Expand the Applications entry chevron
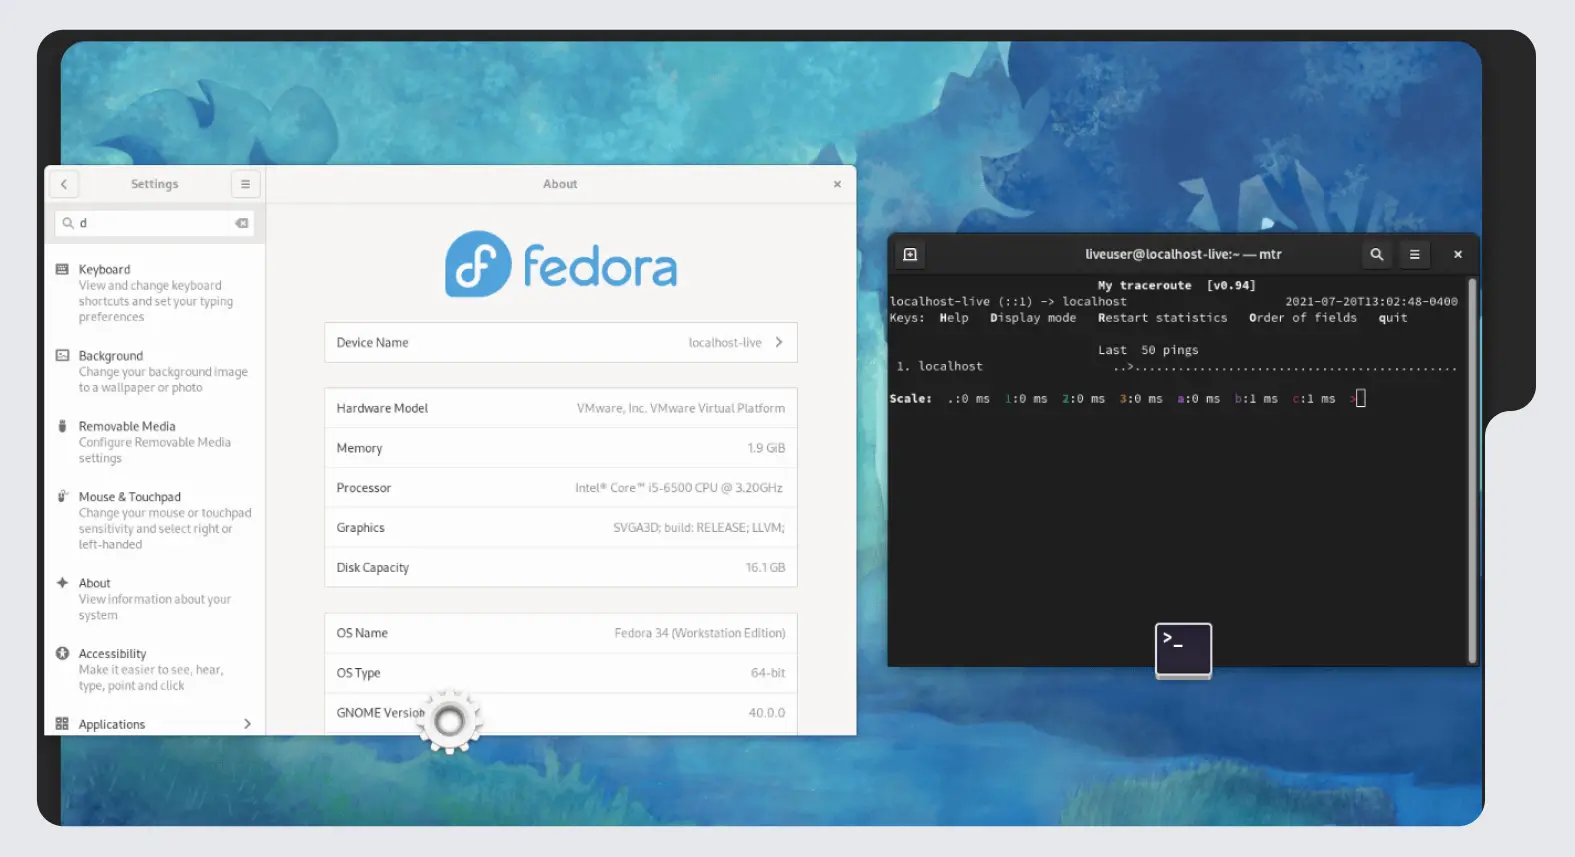This screenshot has height=857, width=1575. click(247, 724)
